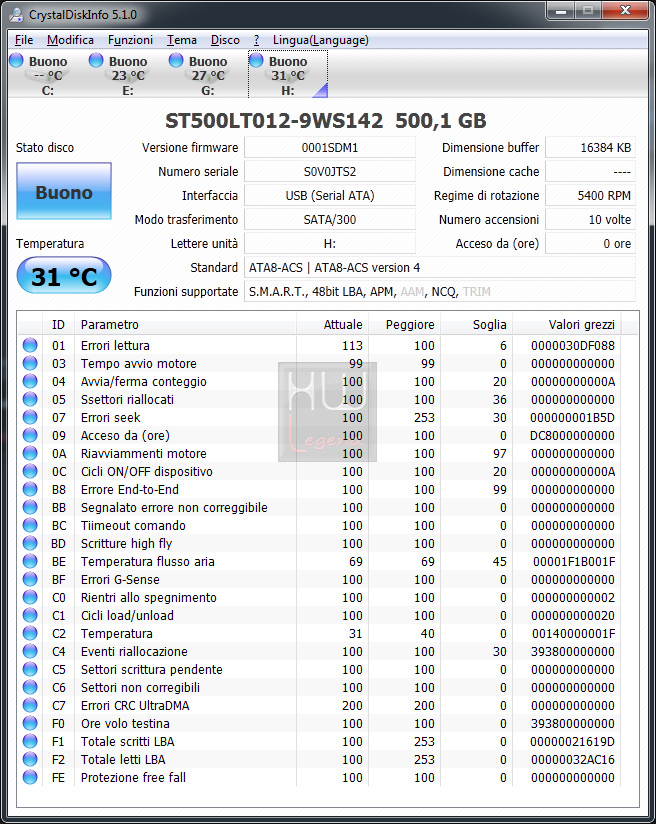This screenshot has height=824, width=656.
Task: Open the Lingua(Language) menu
Action: (x=320, y=40)
